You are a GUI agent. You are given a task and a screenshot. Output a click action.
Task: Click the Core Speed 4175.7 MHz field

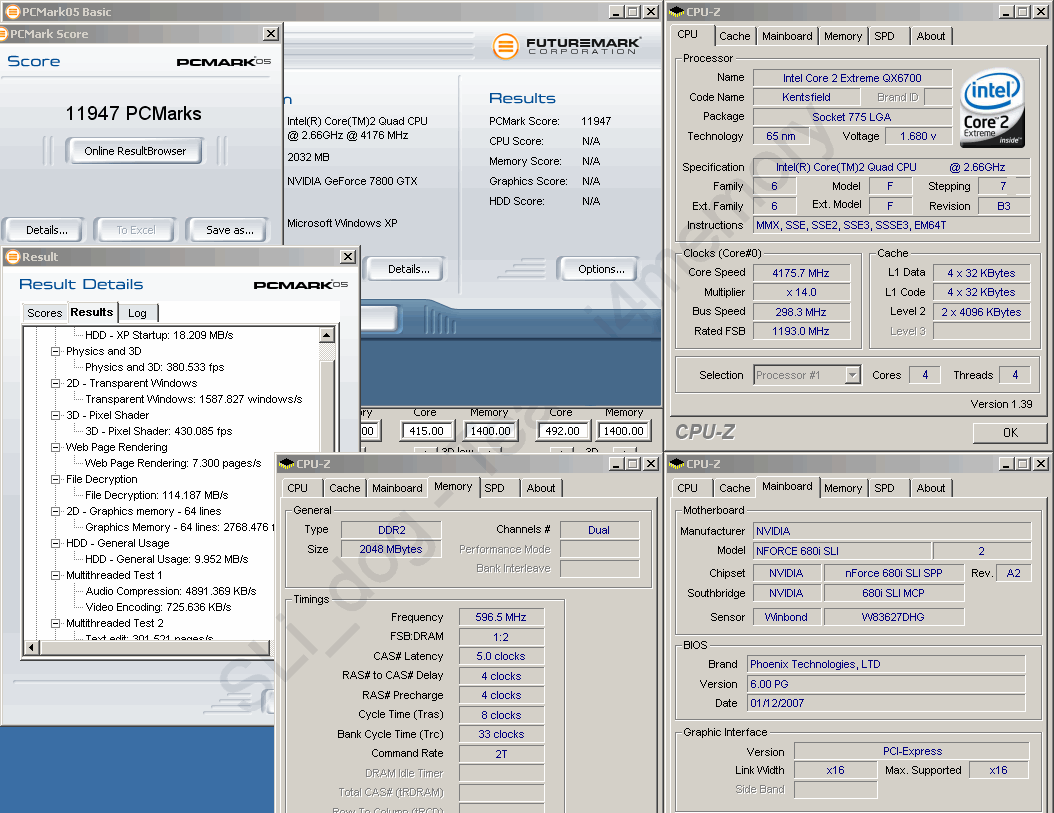(x=801, y=273)
